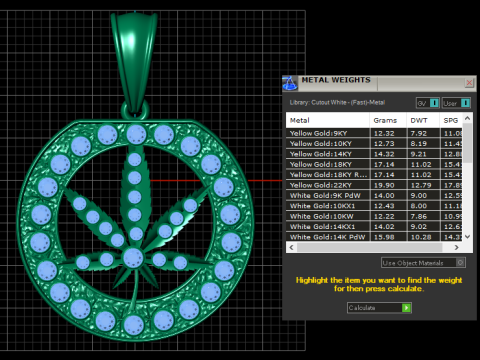Viewport: 480px width, 360px height.
Task: Select White Gold:14K PdW row
Action: (x=374, y=237)
